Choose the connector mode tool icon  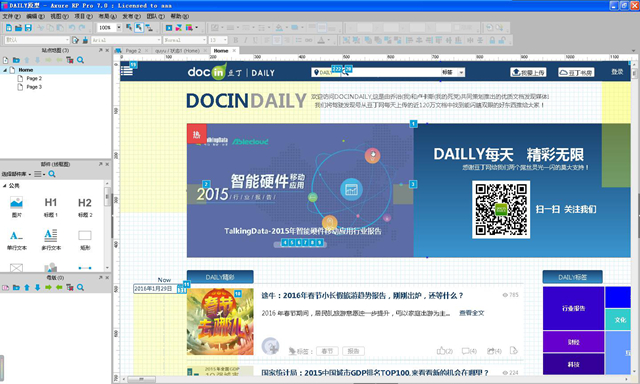click(149, 27)
